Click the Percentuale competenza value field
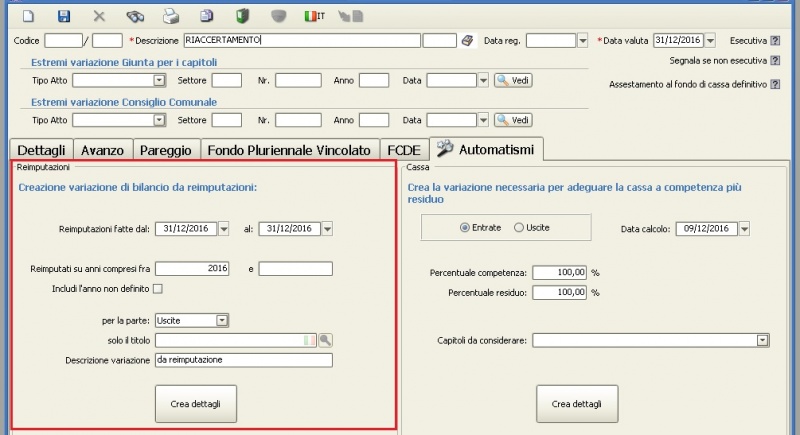The image size is (800, 435). point(559,273)
